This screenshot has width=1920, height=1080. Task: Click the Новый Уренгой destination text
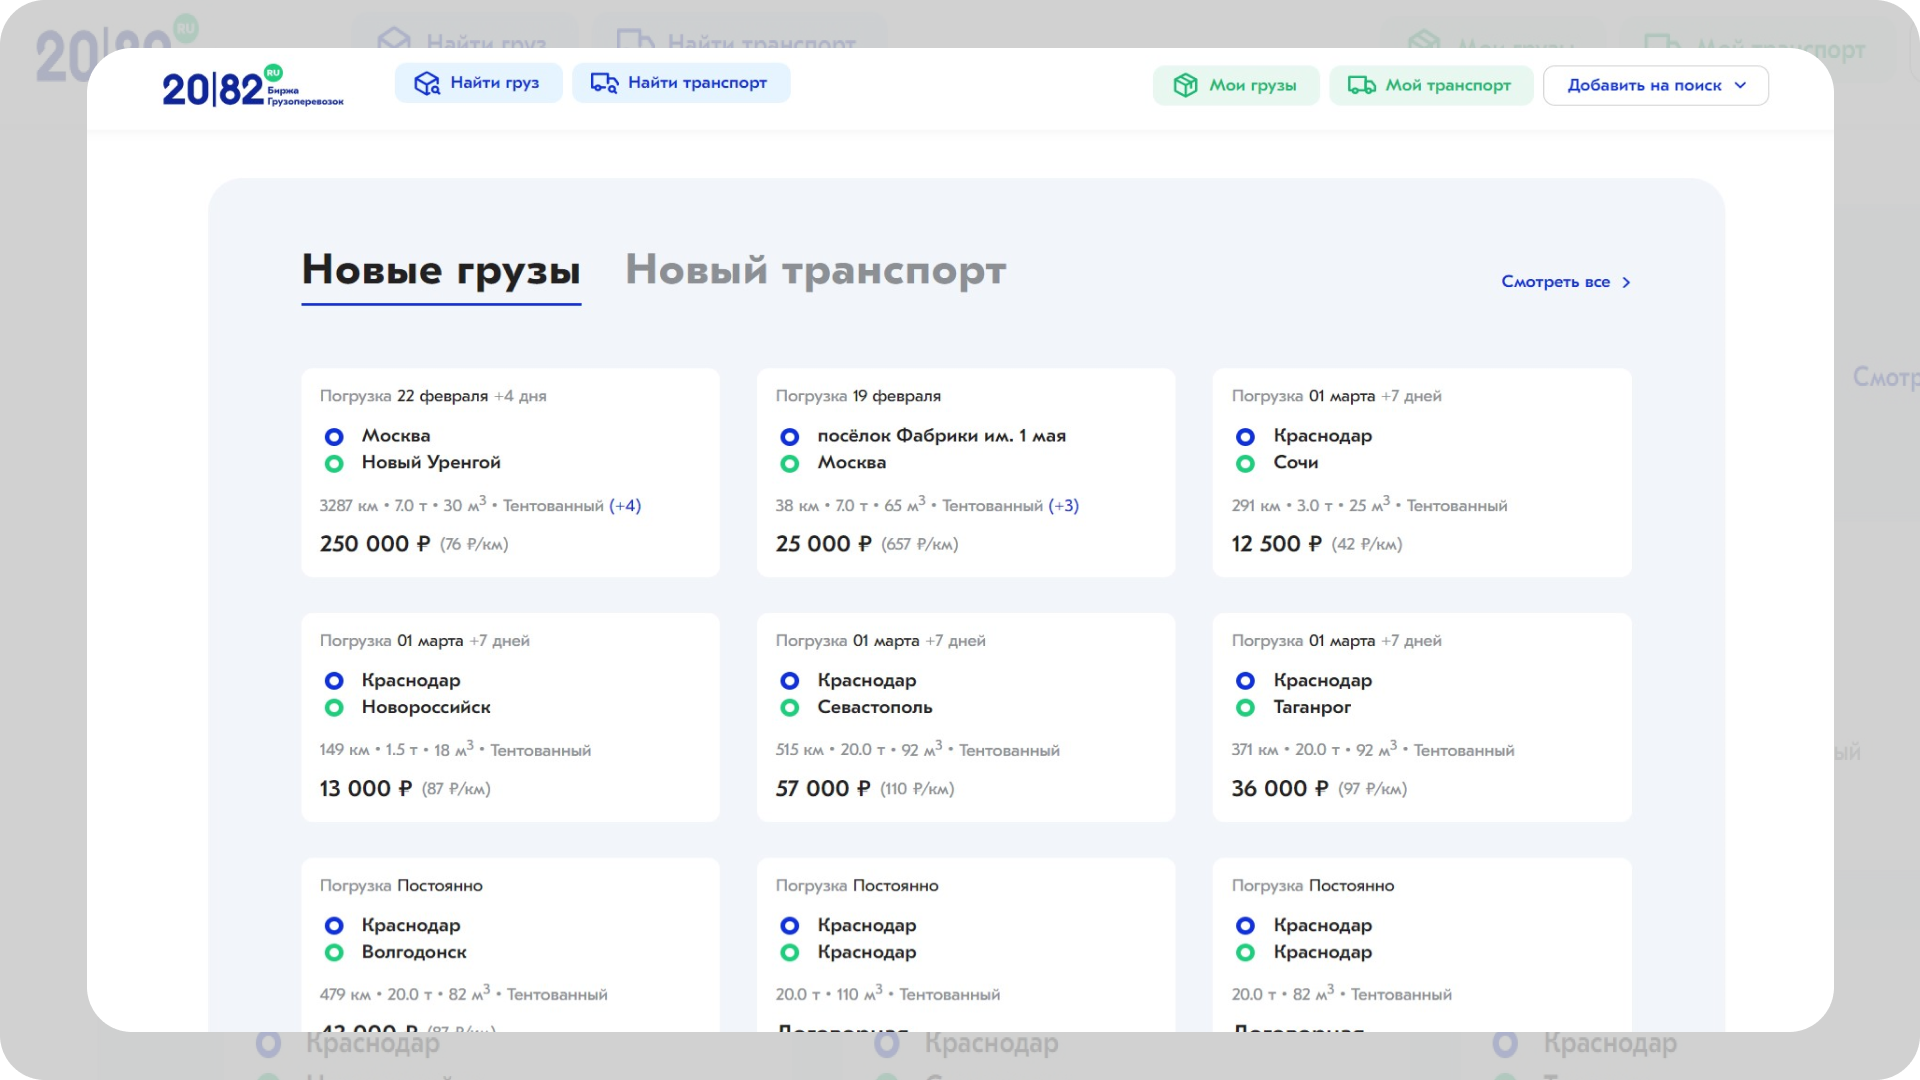tap(431, 463)
